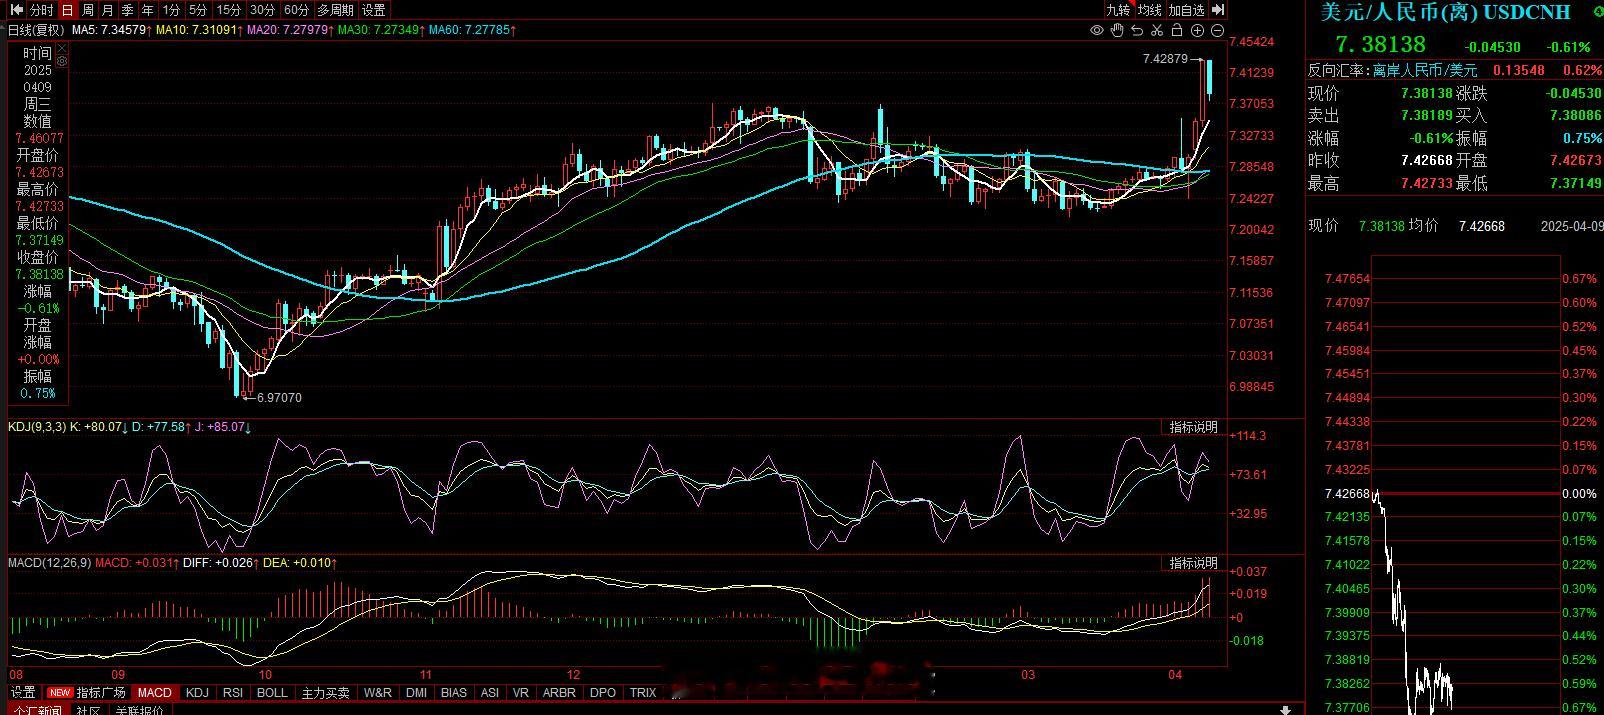Select RSI indicator tab
Viewport: 1604px width, 715px height.
pos(233,692)
